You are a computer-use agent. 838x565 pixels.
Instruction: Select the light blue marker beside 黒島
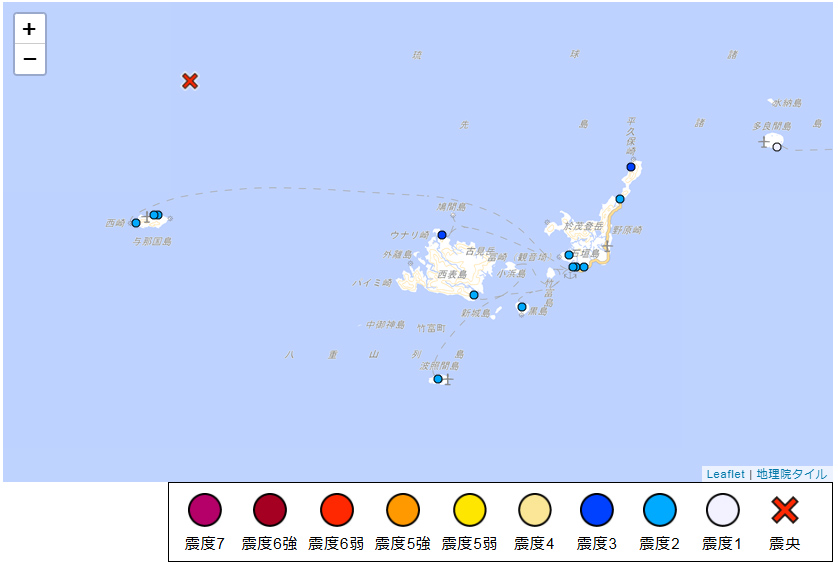click(x=522, y=307)
